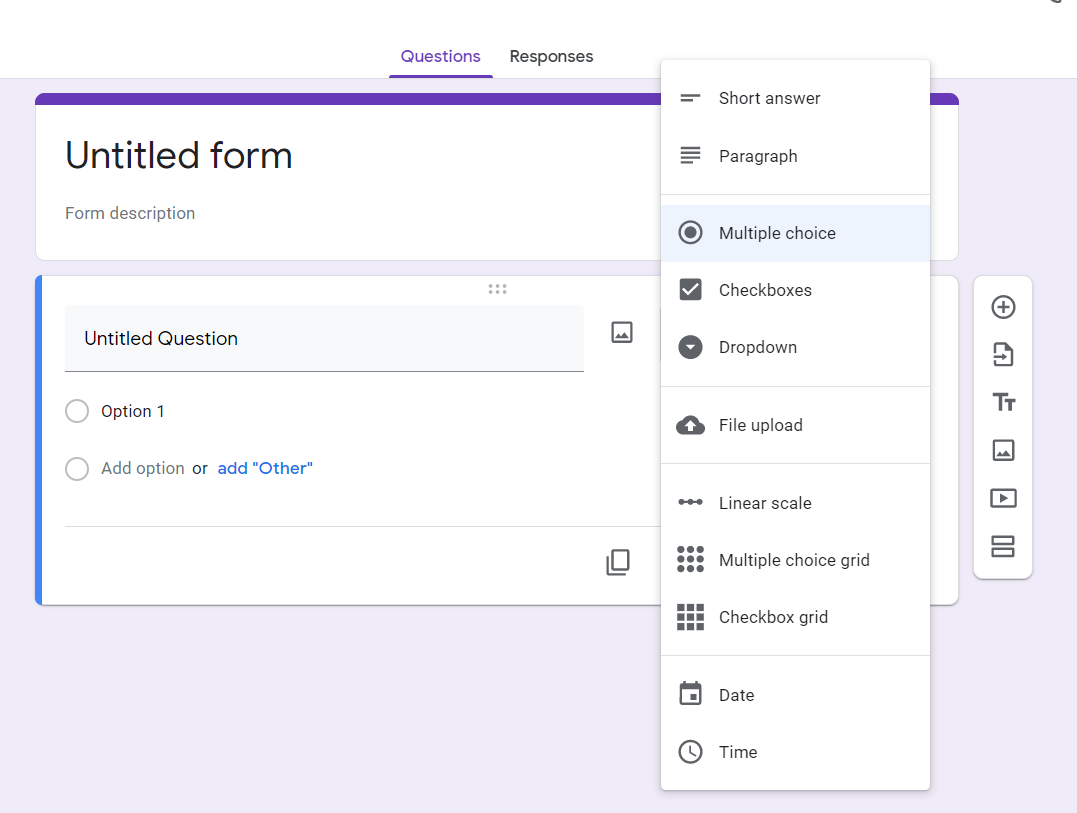Click the Add video icon

point(1003,499)
